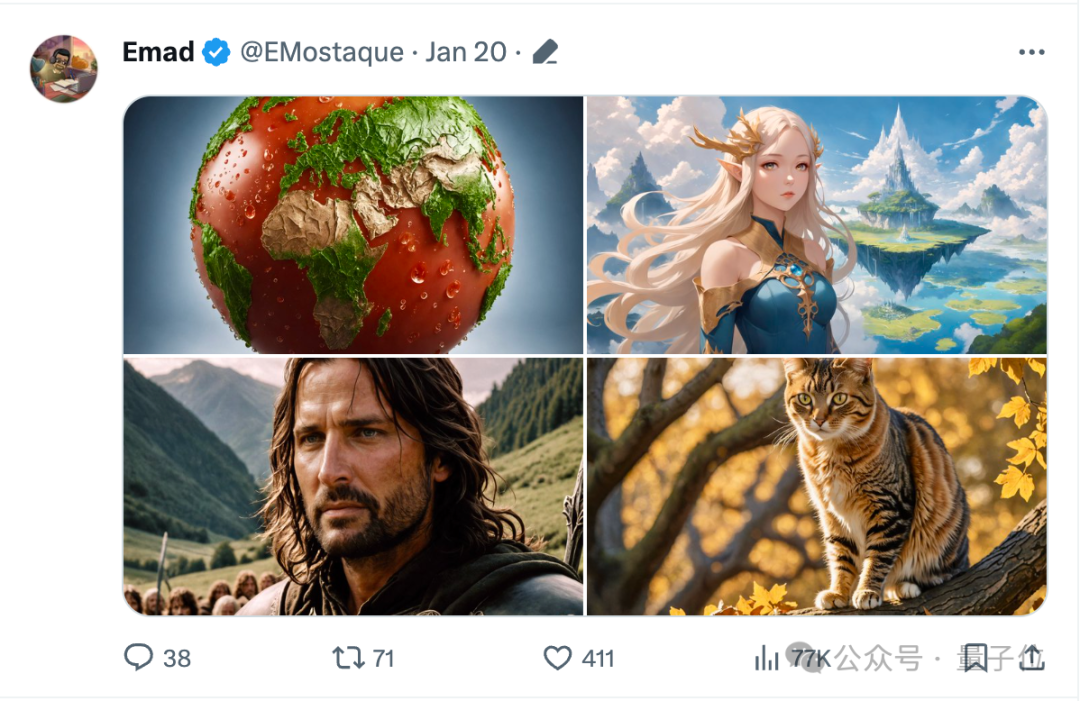Click the blue verified badge
This screenshot has height=701, width=1080.
coord(216,52)
